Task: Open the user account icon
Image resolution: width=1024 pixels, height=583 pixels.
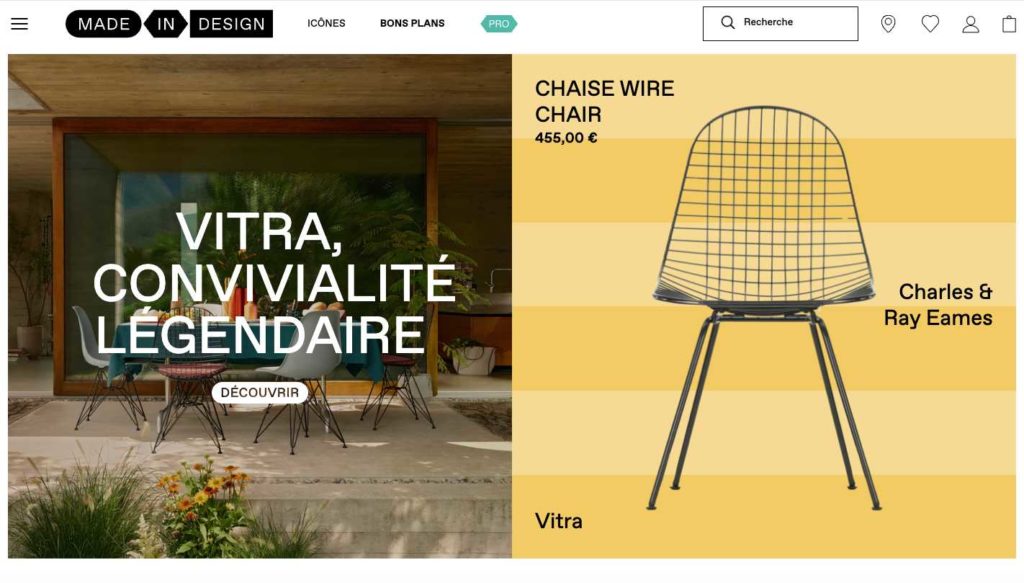Action: 970,24
